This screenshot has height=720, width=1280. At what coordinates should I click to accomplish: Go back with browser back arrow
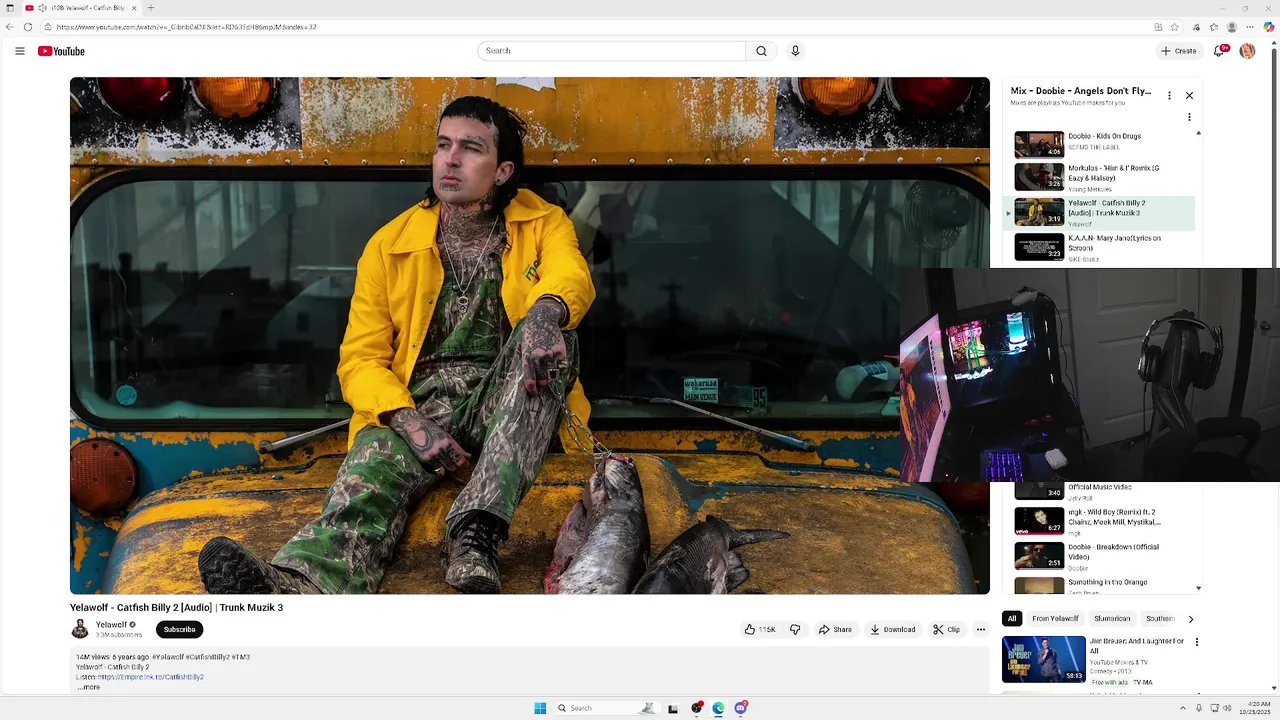pyautogui.click(x=10, y=27)
